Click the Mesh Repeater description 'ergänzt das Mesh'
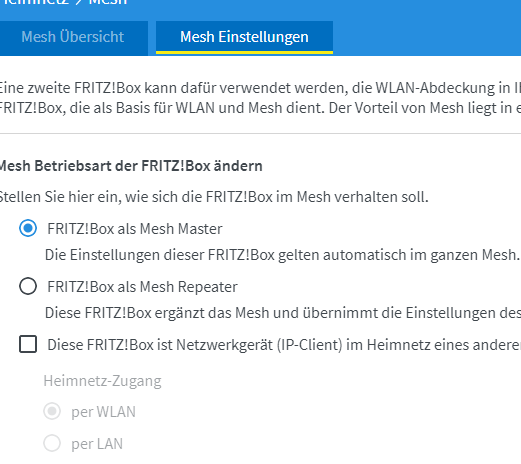This screenshot has height=464, width=521. [283, 313]
